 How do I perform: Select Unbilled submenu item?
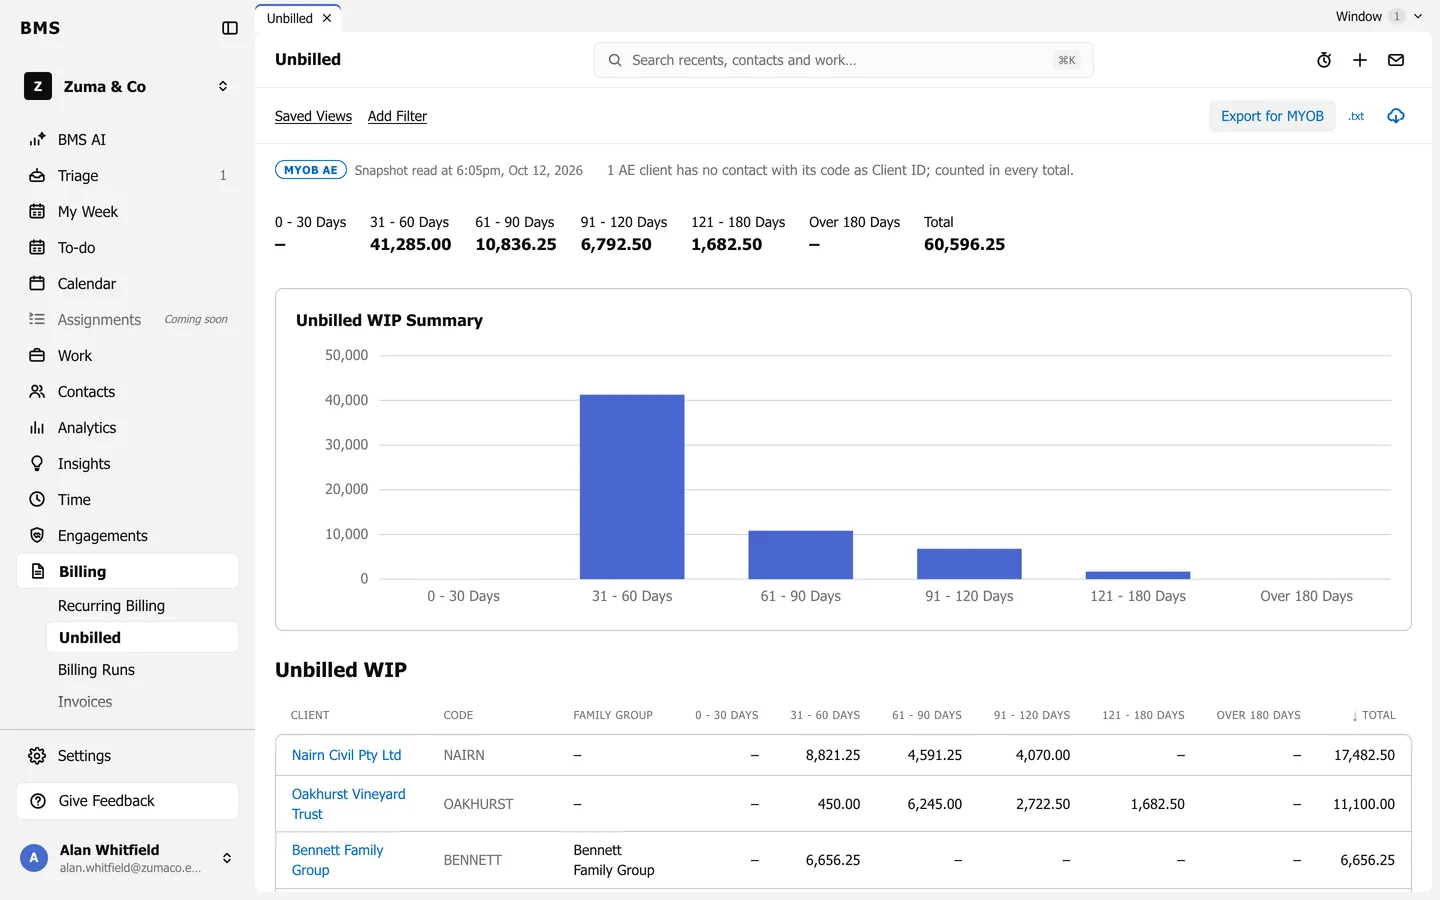coord(142,638)
